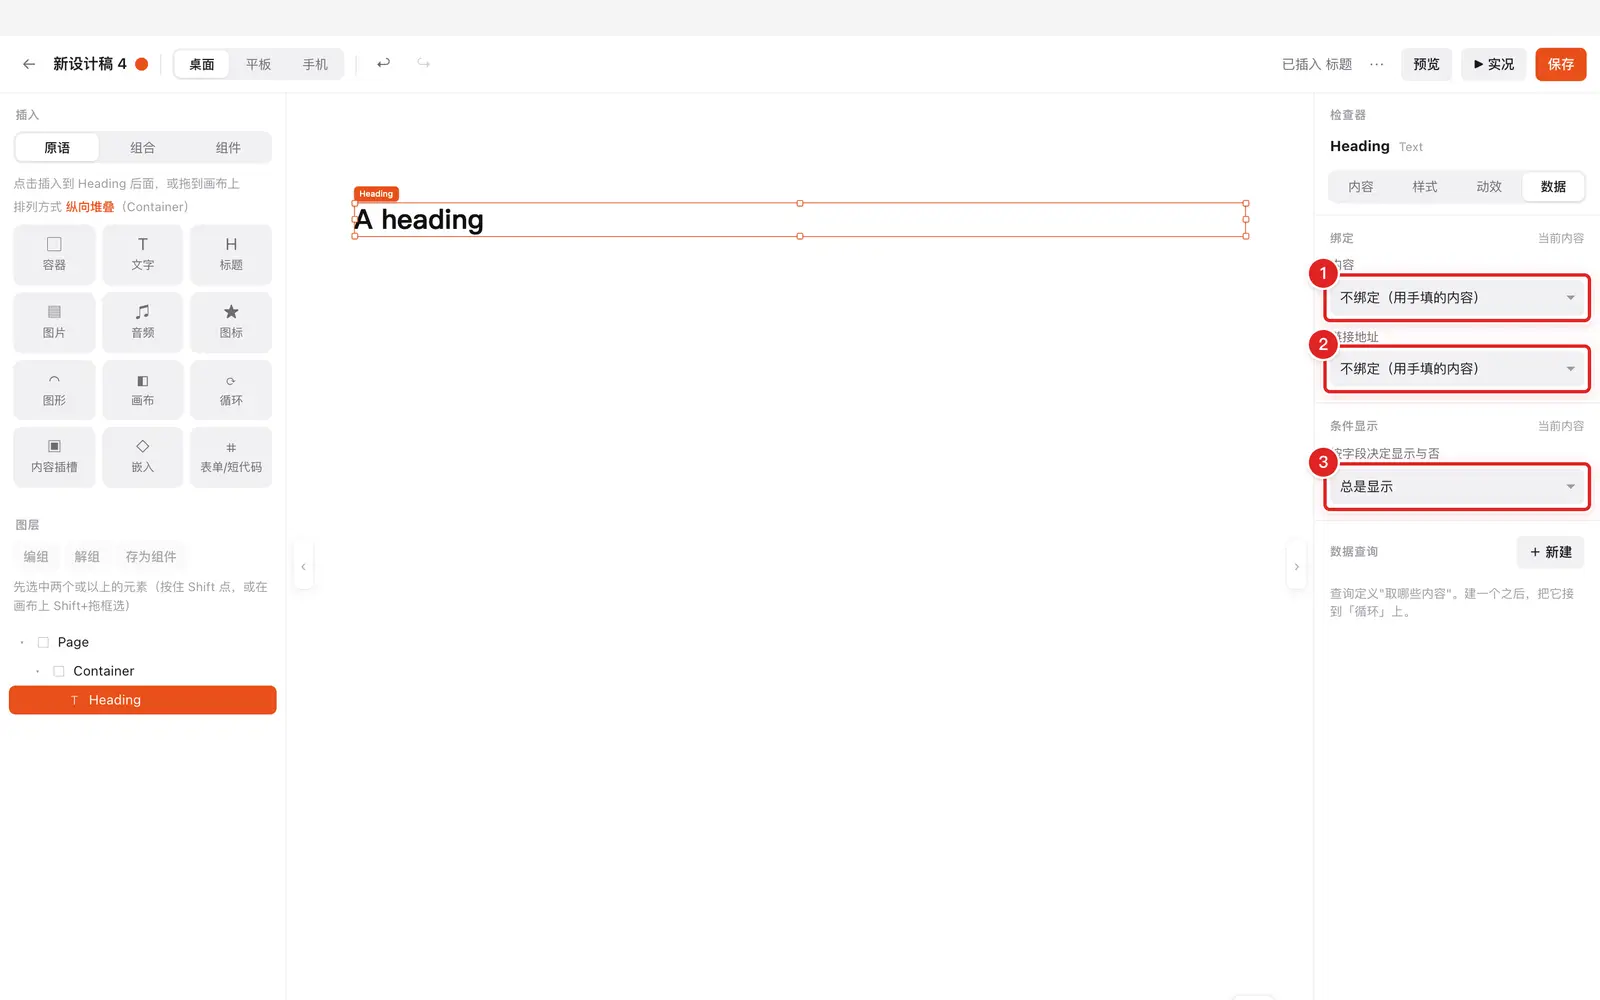
Task: Select the Page layer in the tree
Action: point(143,642)
